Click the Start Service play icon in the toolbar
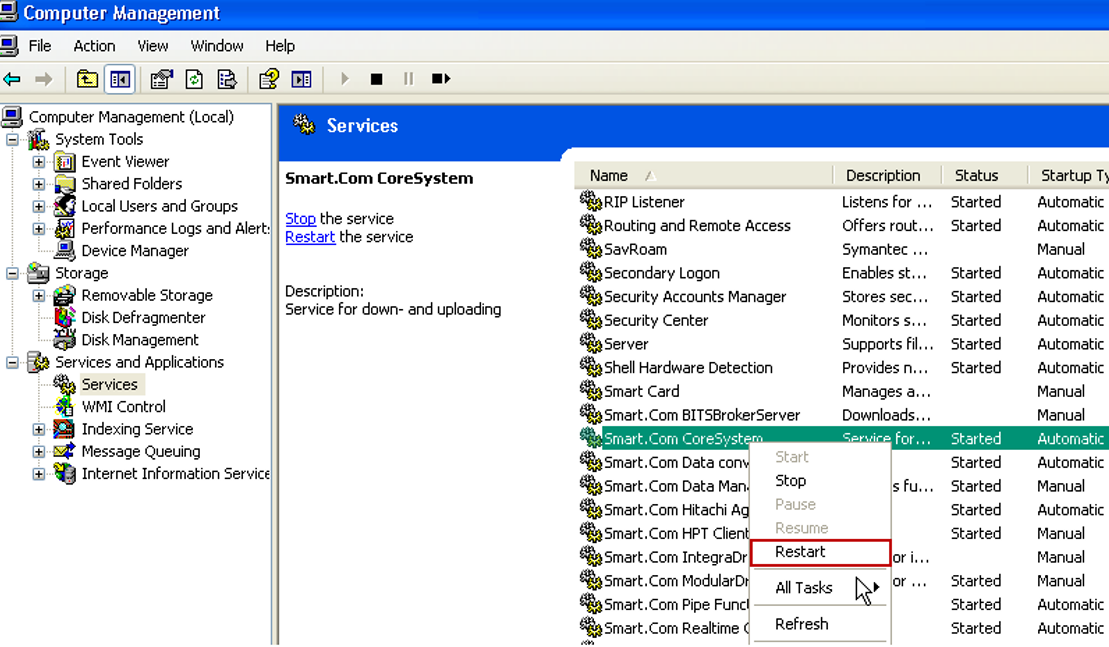 (344, 79)
